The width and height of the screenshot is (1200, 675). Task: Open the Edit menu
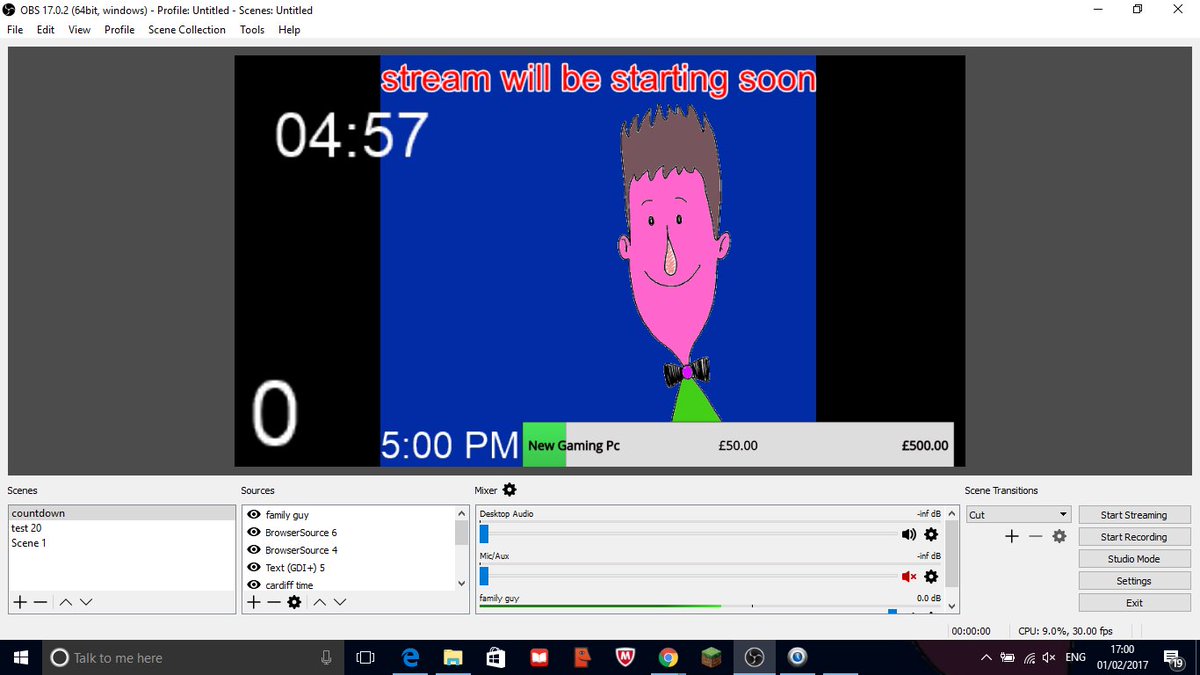pos(46,30)
